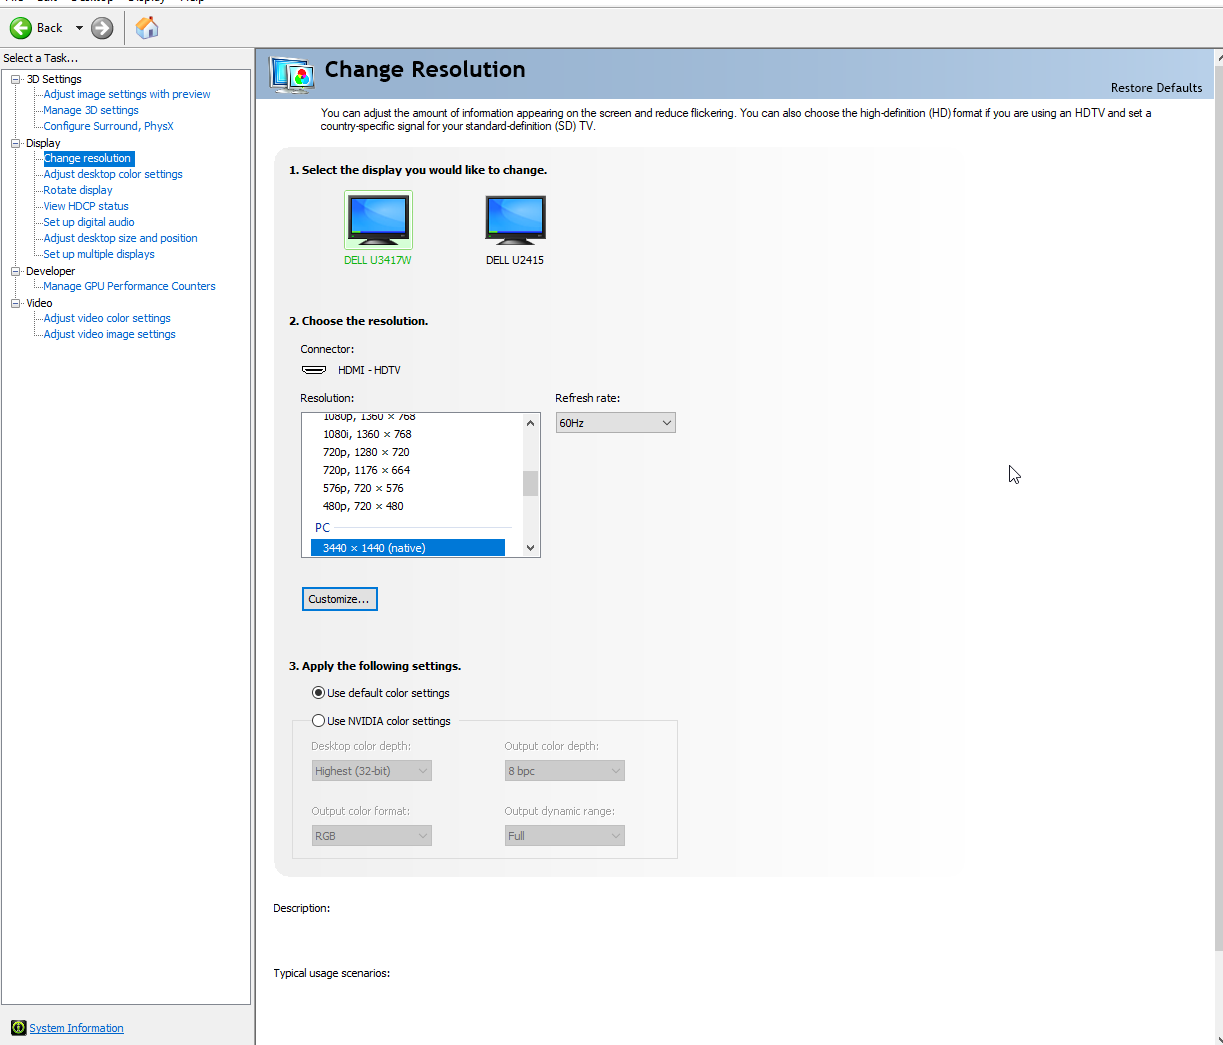Viewport: 1223px width, 1045px height.
Task: Select the DELL U2415 monitor thumbnail
Action: (x=515, y=220)
